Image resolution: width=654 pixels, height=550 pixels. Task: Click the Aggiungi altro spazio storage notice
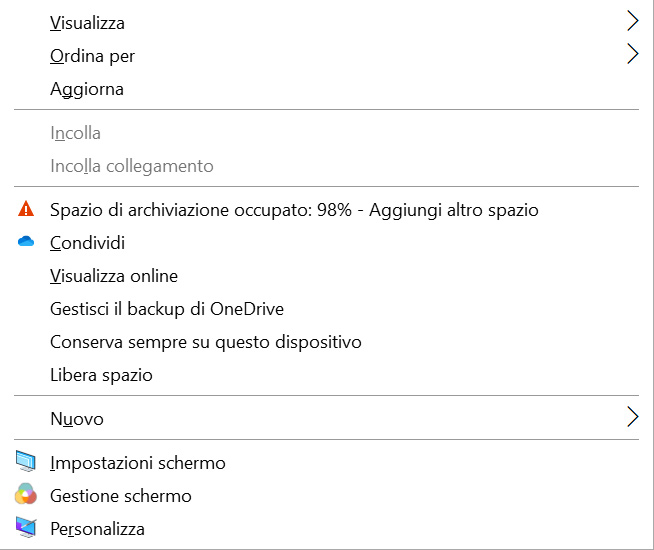(294, 210)
